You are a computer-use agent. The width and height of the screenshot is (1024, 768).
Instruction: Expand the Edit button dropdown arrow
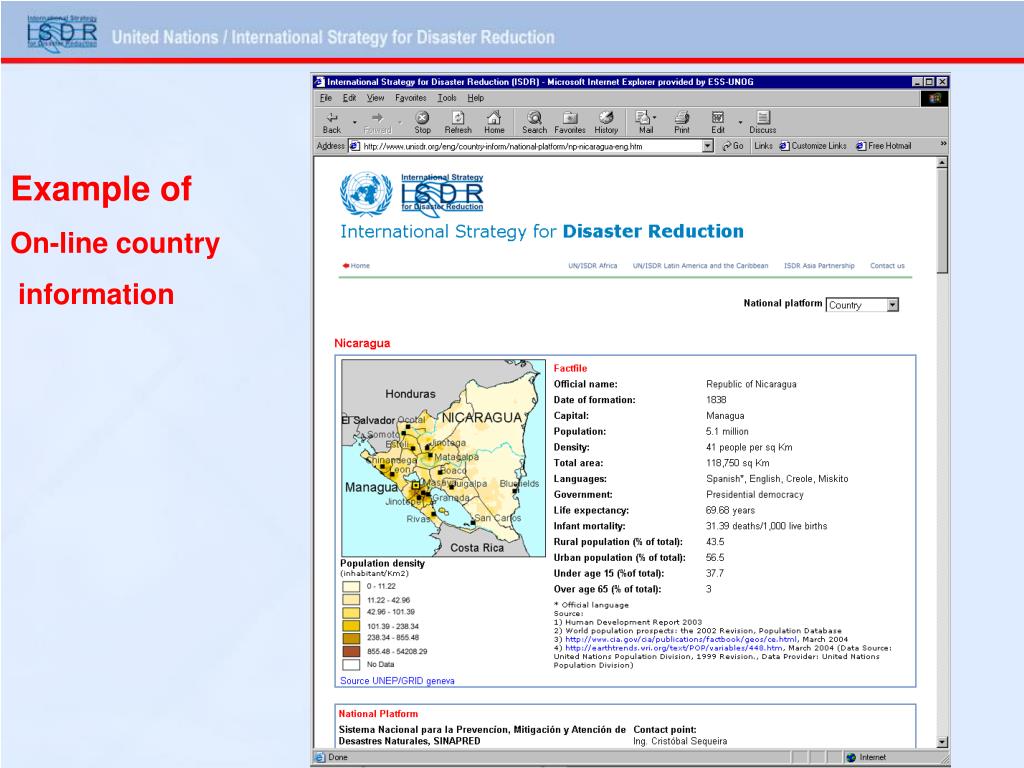point(740,122)
